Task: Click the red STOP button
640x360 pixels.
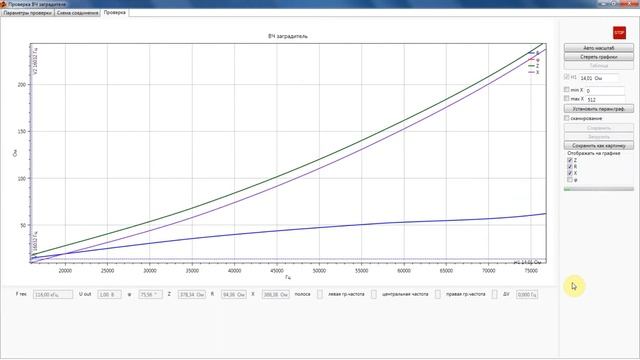Action: (619, 33)
